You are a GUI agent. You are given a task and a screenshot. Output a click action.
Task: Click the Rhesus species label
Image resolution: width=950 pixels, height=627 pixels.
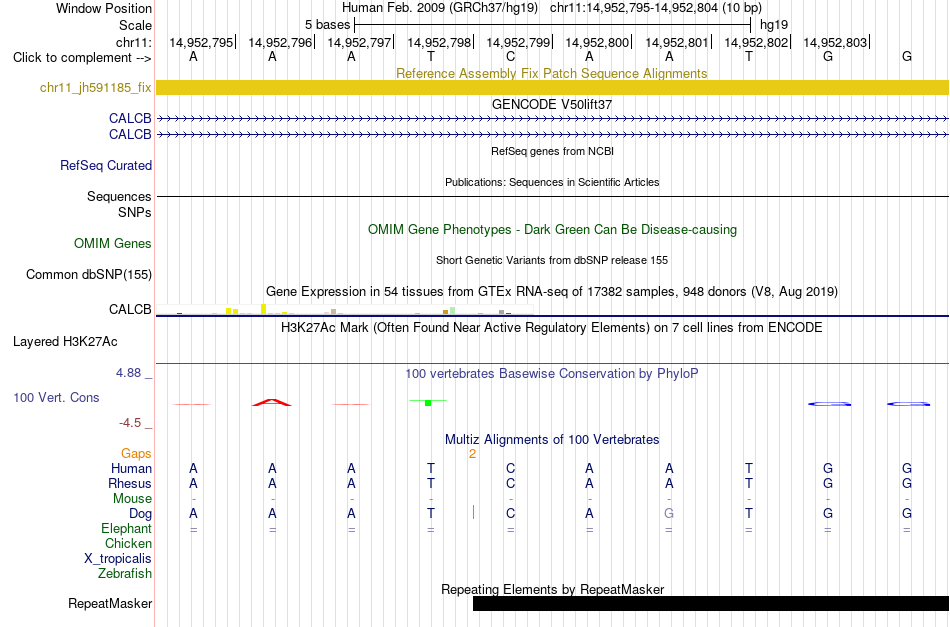130,483
